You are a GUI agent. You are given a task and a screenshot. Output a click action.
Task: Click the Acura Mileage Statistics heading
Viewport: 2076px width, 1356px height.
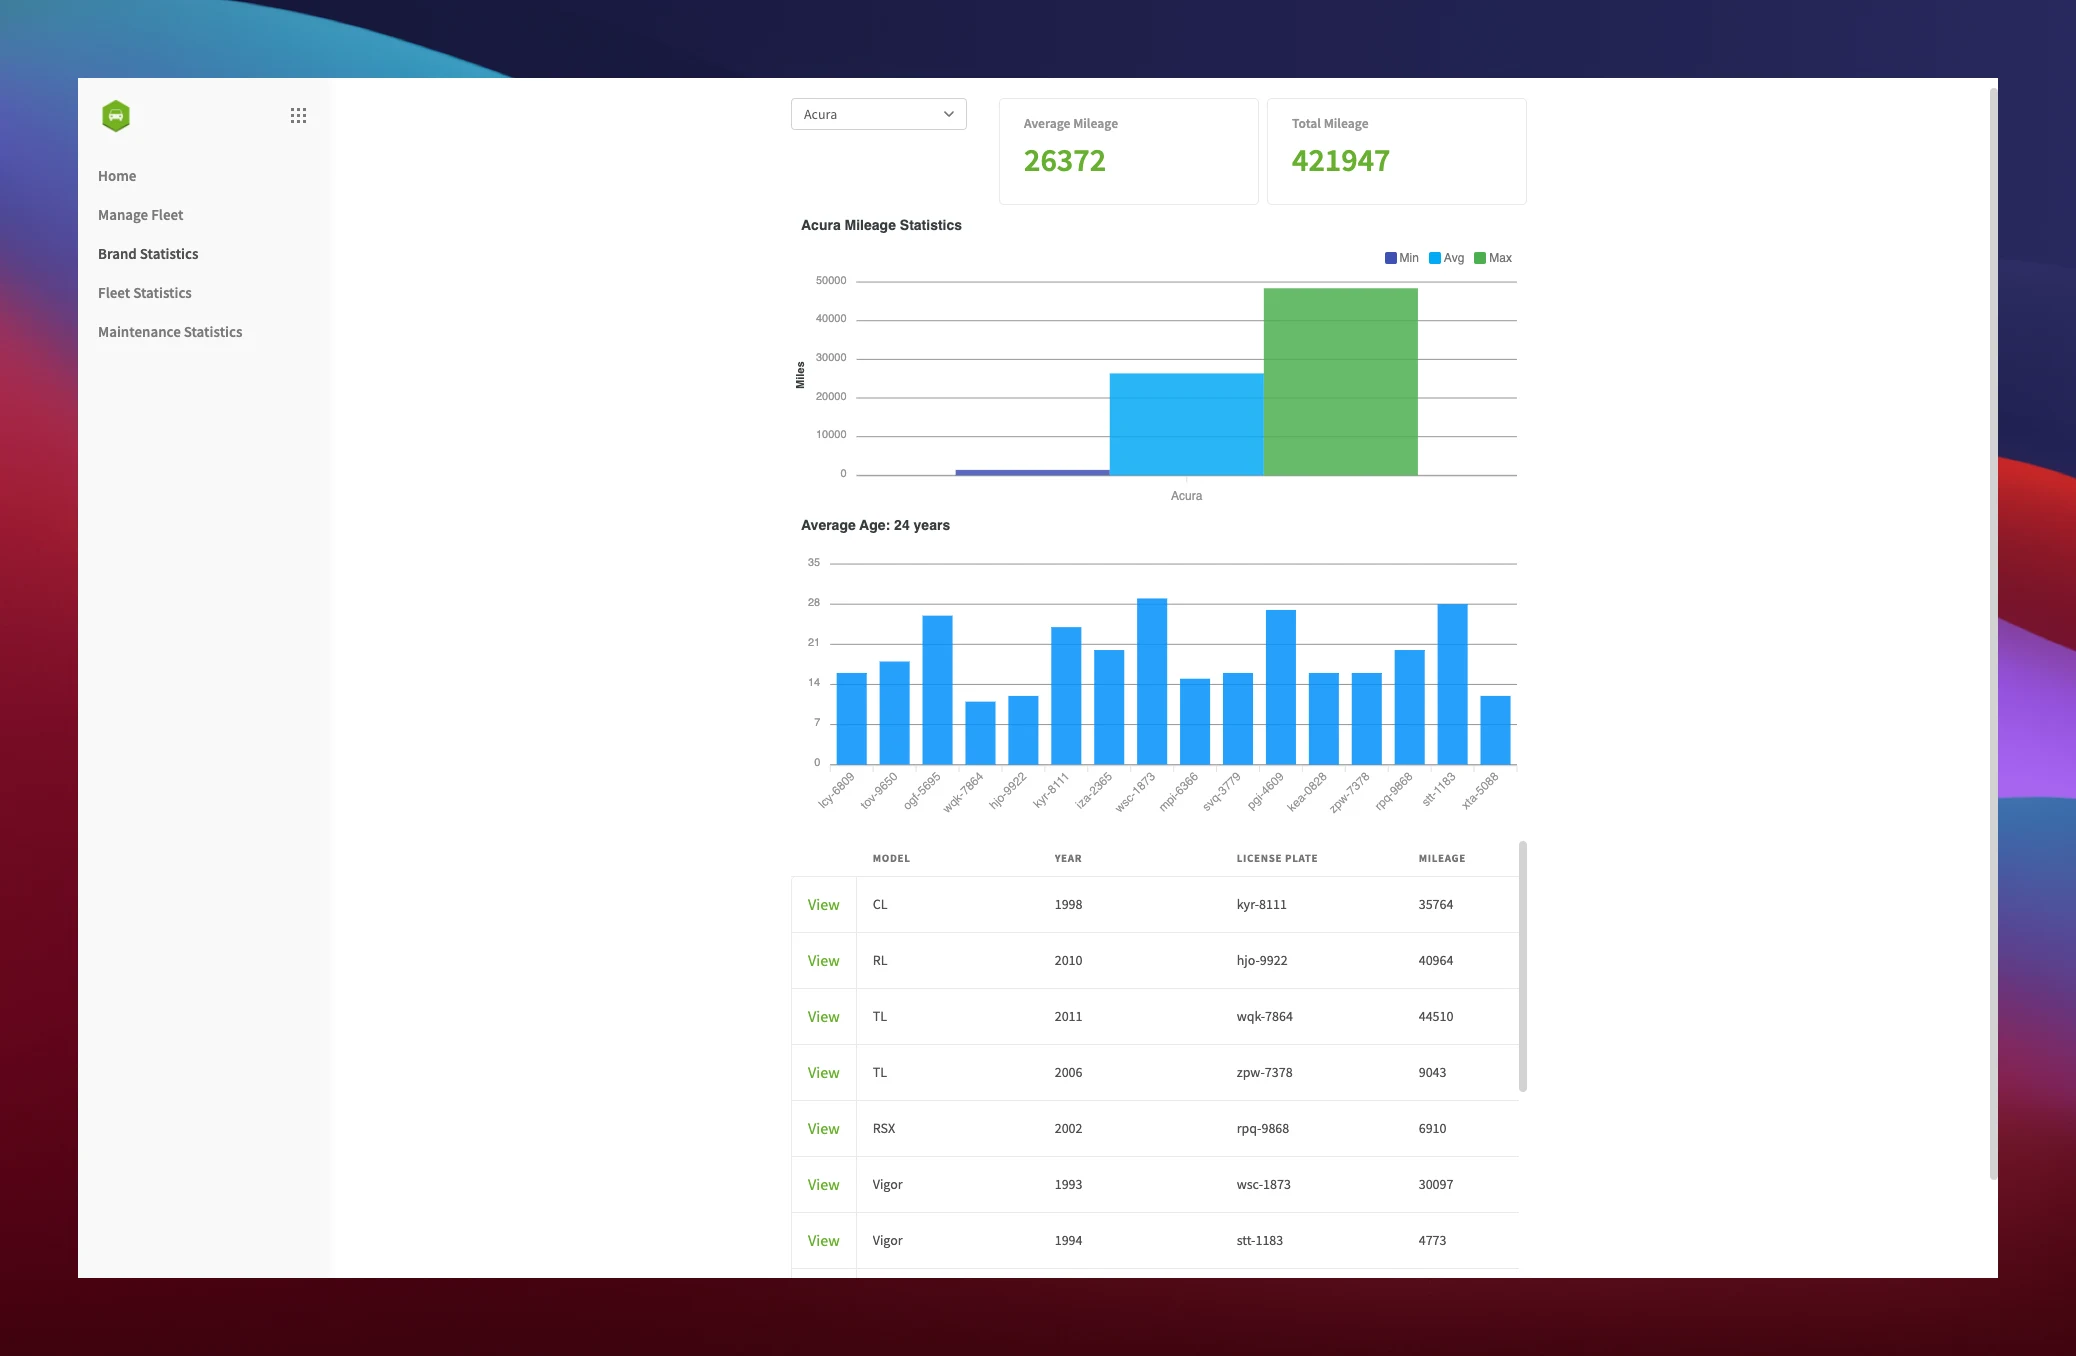881,225
